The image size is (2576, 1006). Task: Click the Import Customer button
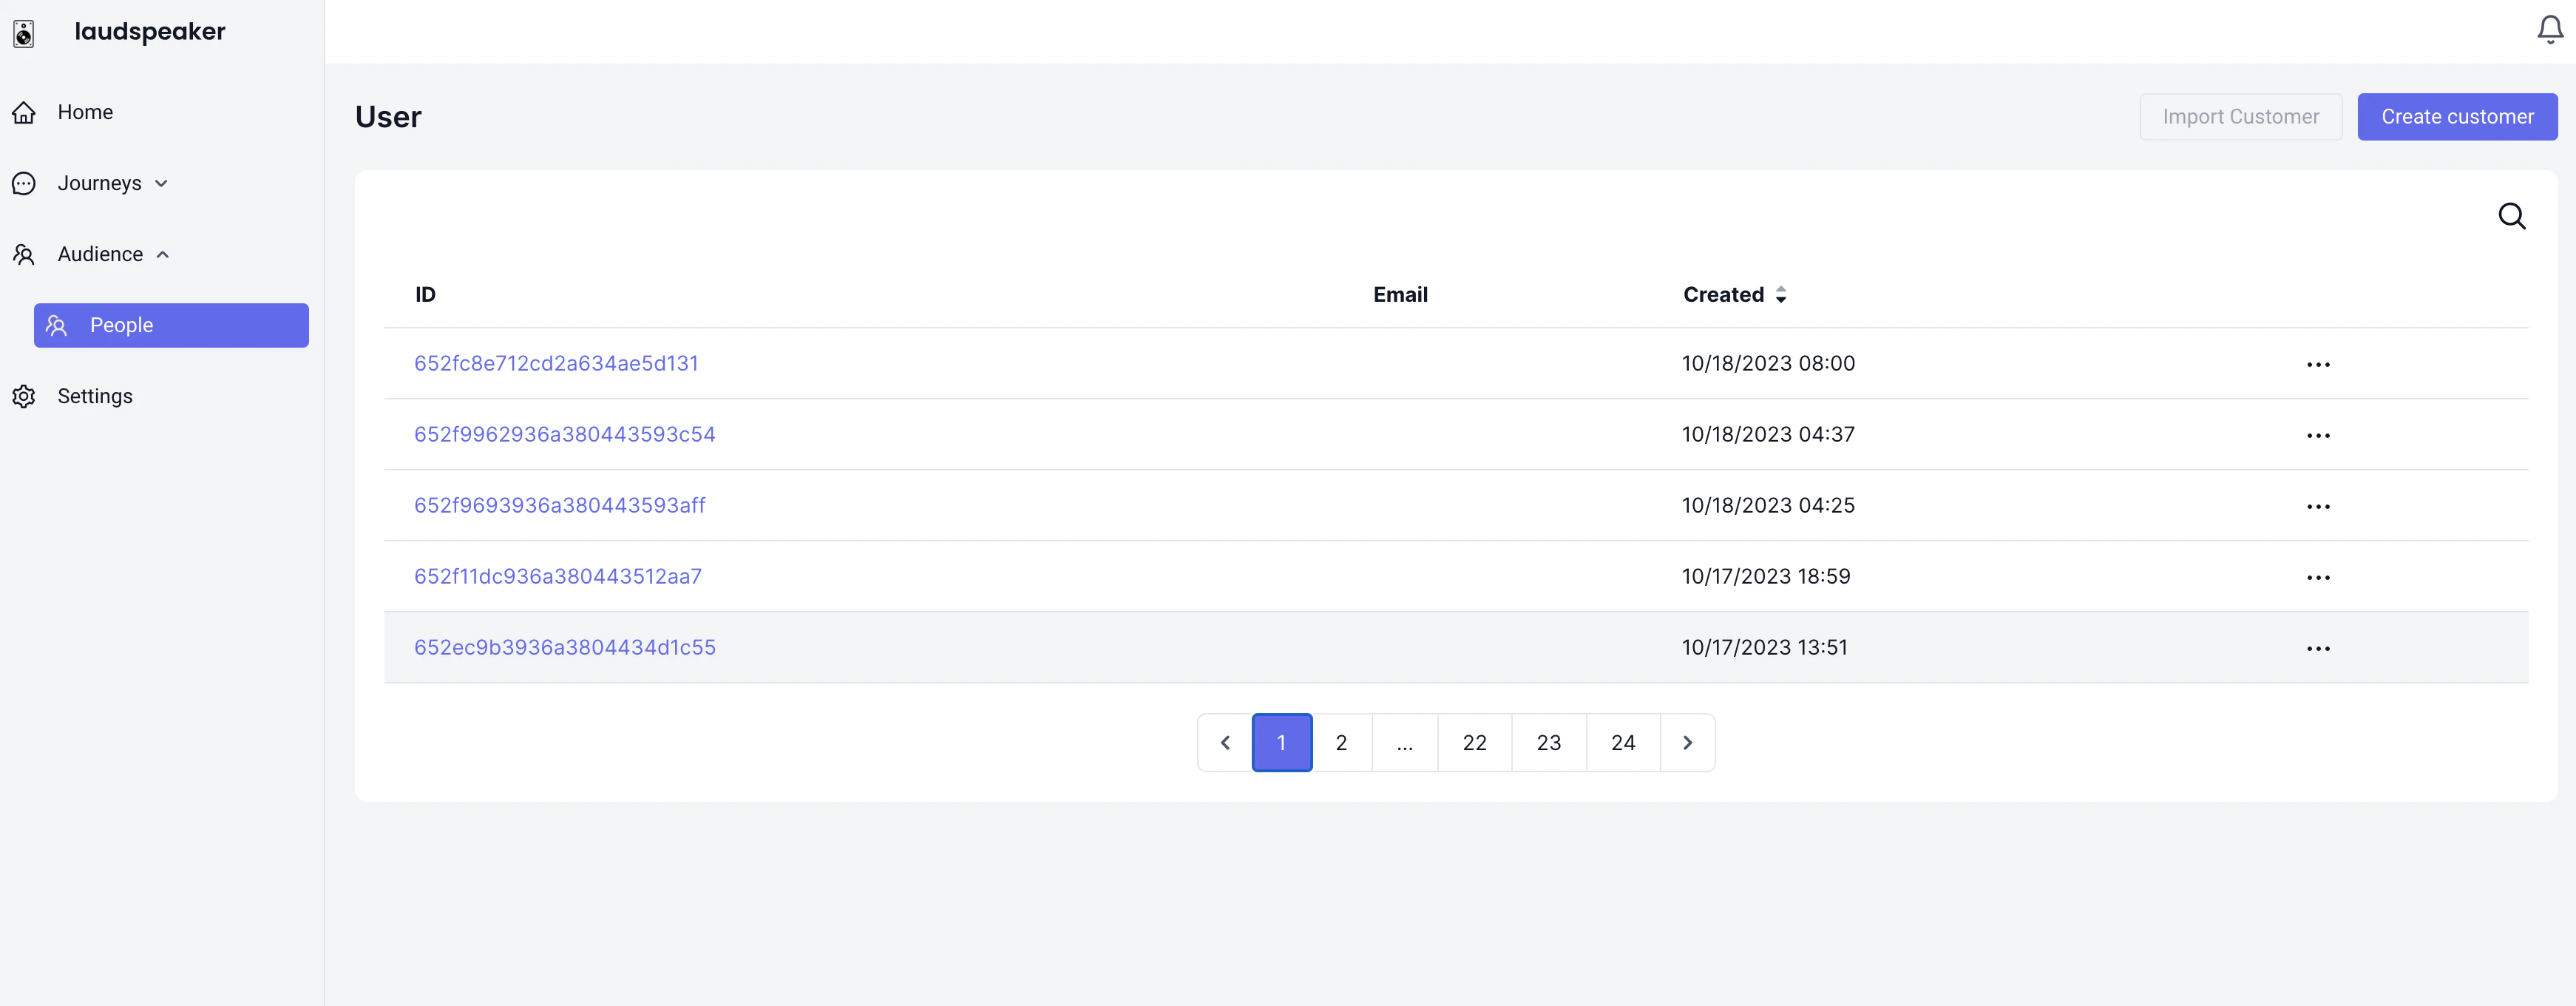coord(2240,116)
